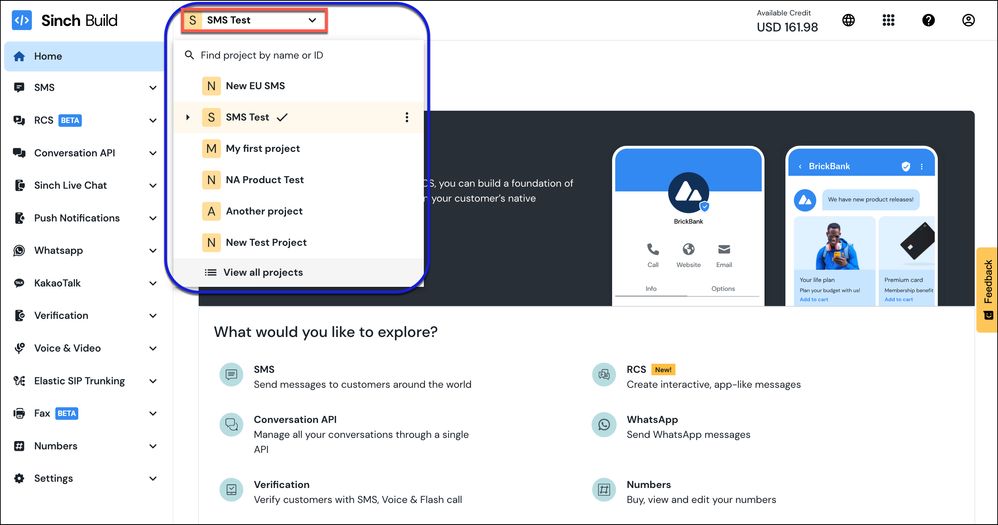Image resolution: width=998 pixels, height=525 pixels.
Task: Click the Verification explore tile icon
Action: coord(231,489)
